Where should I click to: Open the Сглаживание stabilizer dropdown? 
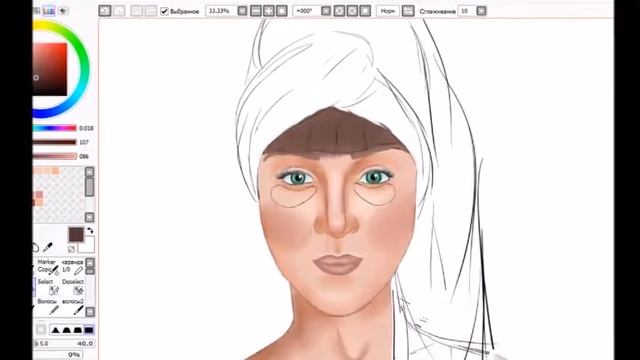482,11
